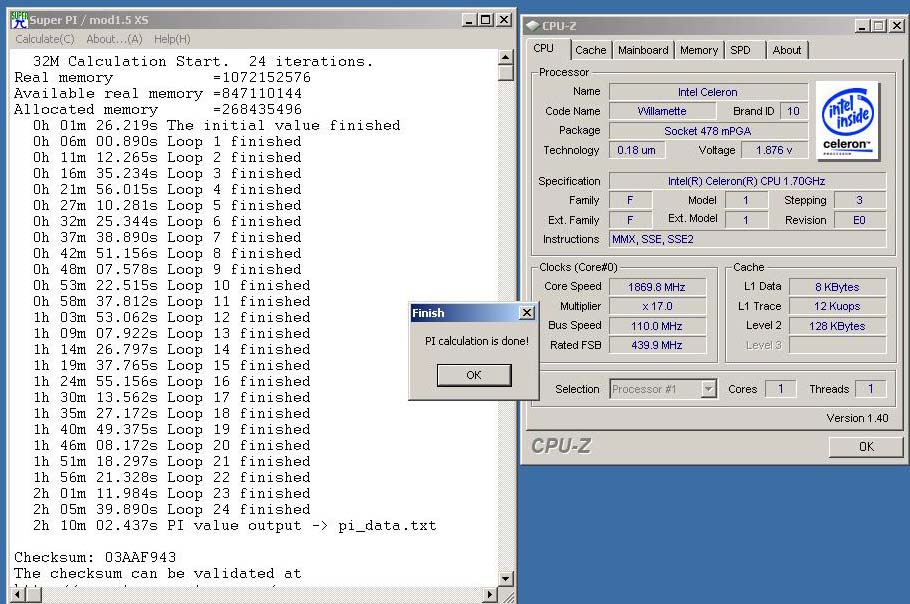
Task: Switch to the SPD tab in CPU-Z
Action: 741,50
